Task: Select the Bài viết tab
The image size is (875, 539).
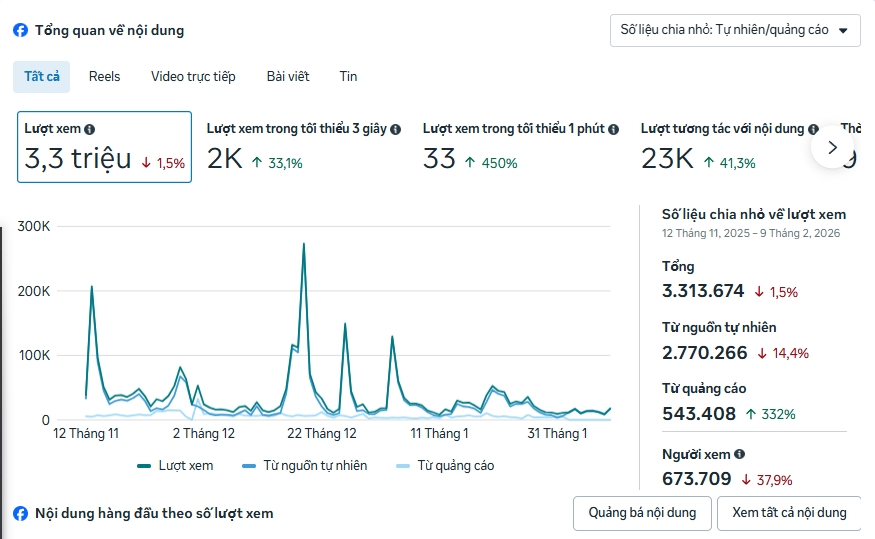Action: [288, 76]
